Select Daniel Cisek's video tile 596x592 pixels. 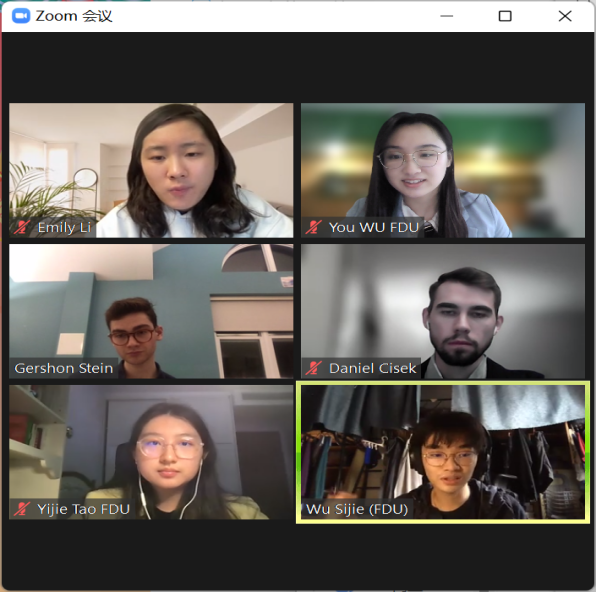pos(443,311)
